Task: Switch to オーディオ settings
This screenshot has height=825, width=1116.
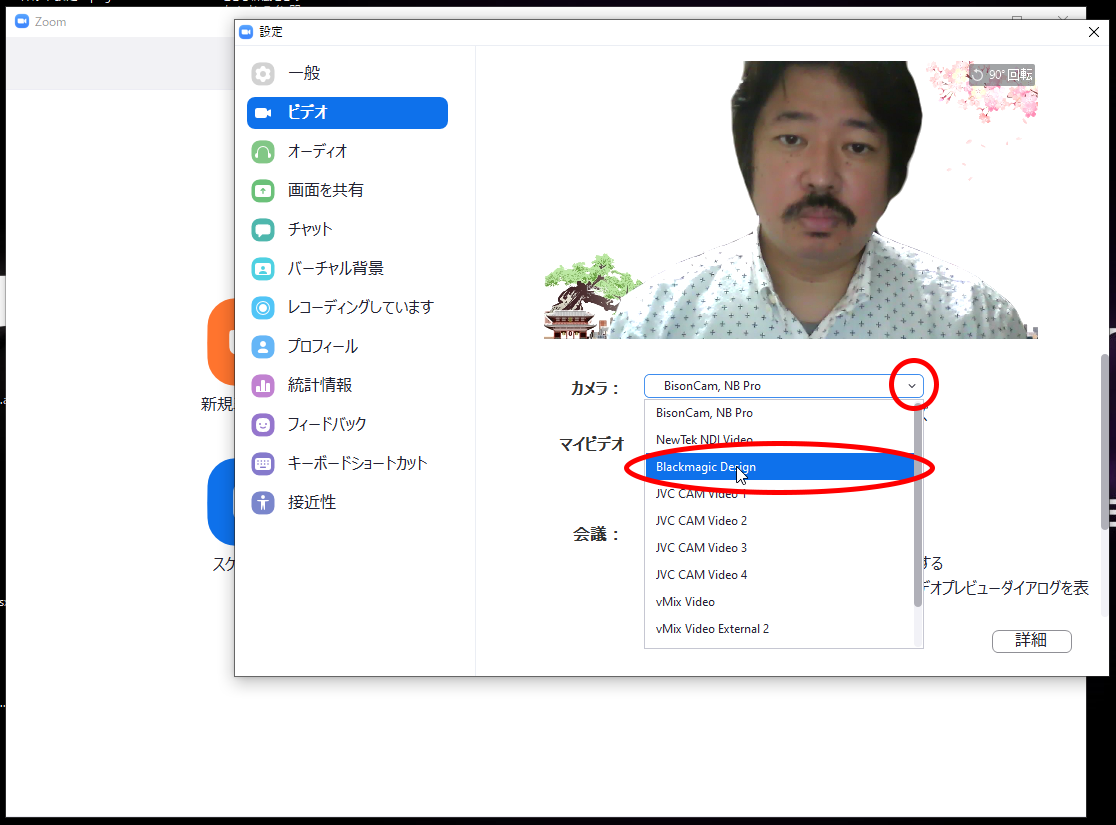Action: (347, 152)
